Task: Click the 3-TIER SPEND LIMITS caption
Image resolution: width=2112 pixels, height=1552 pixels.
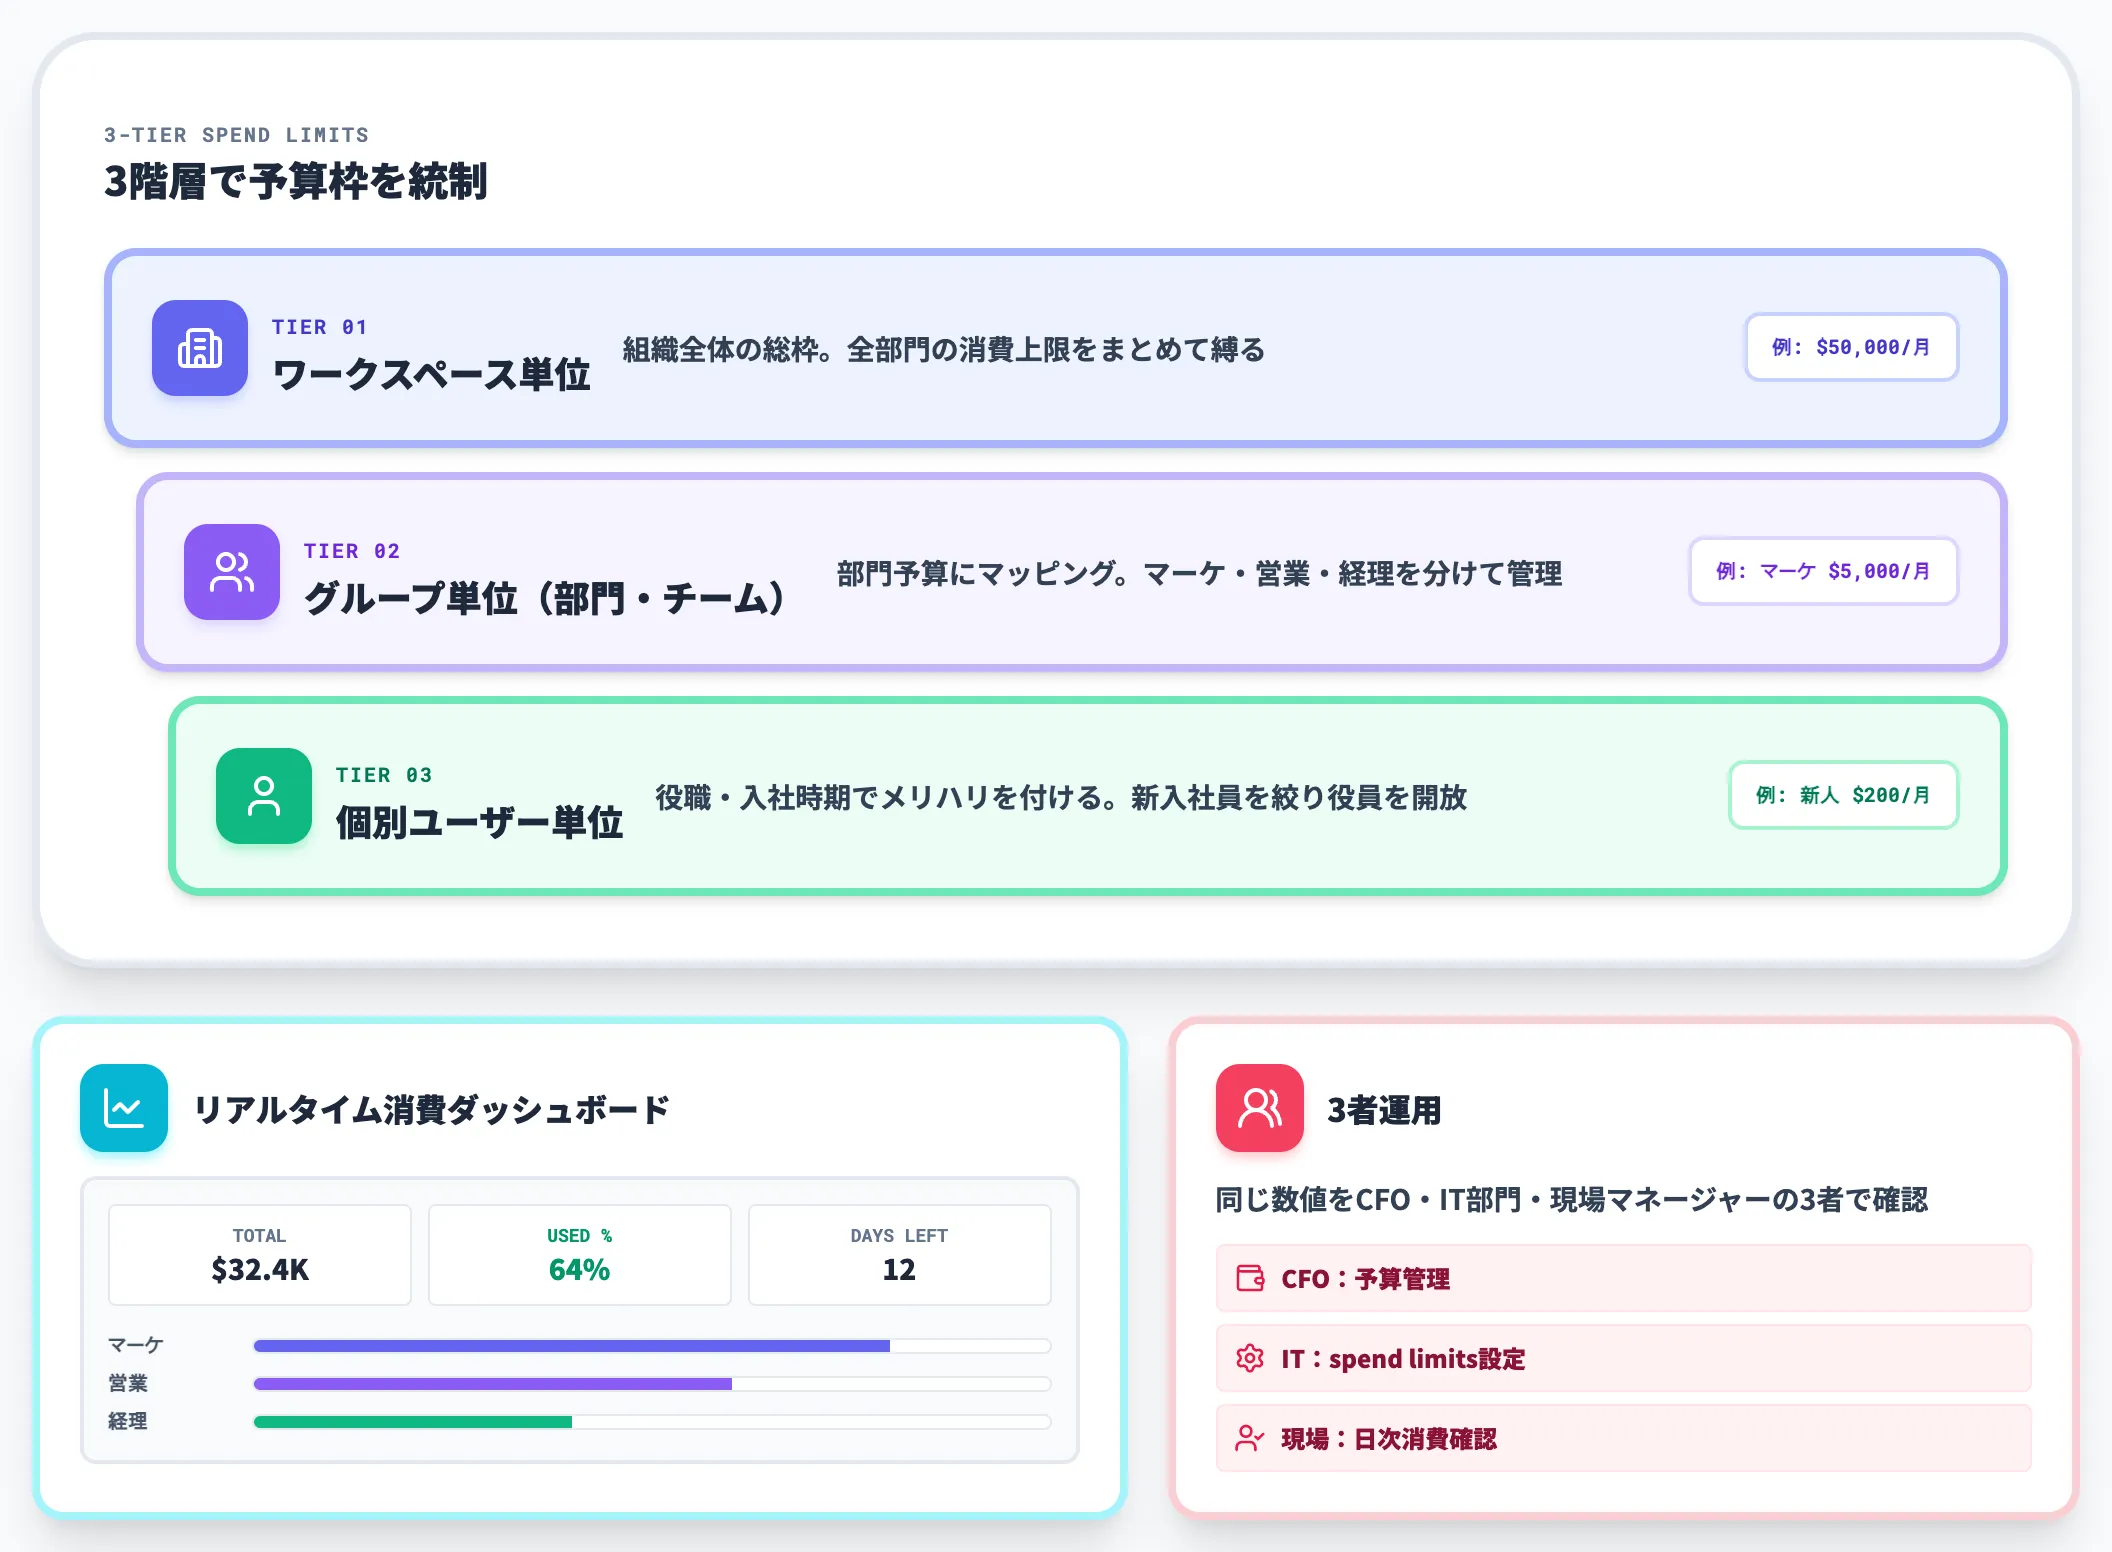Action: click(237, 135)
